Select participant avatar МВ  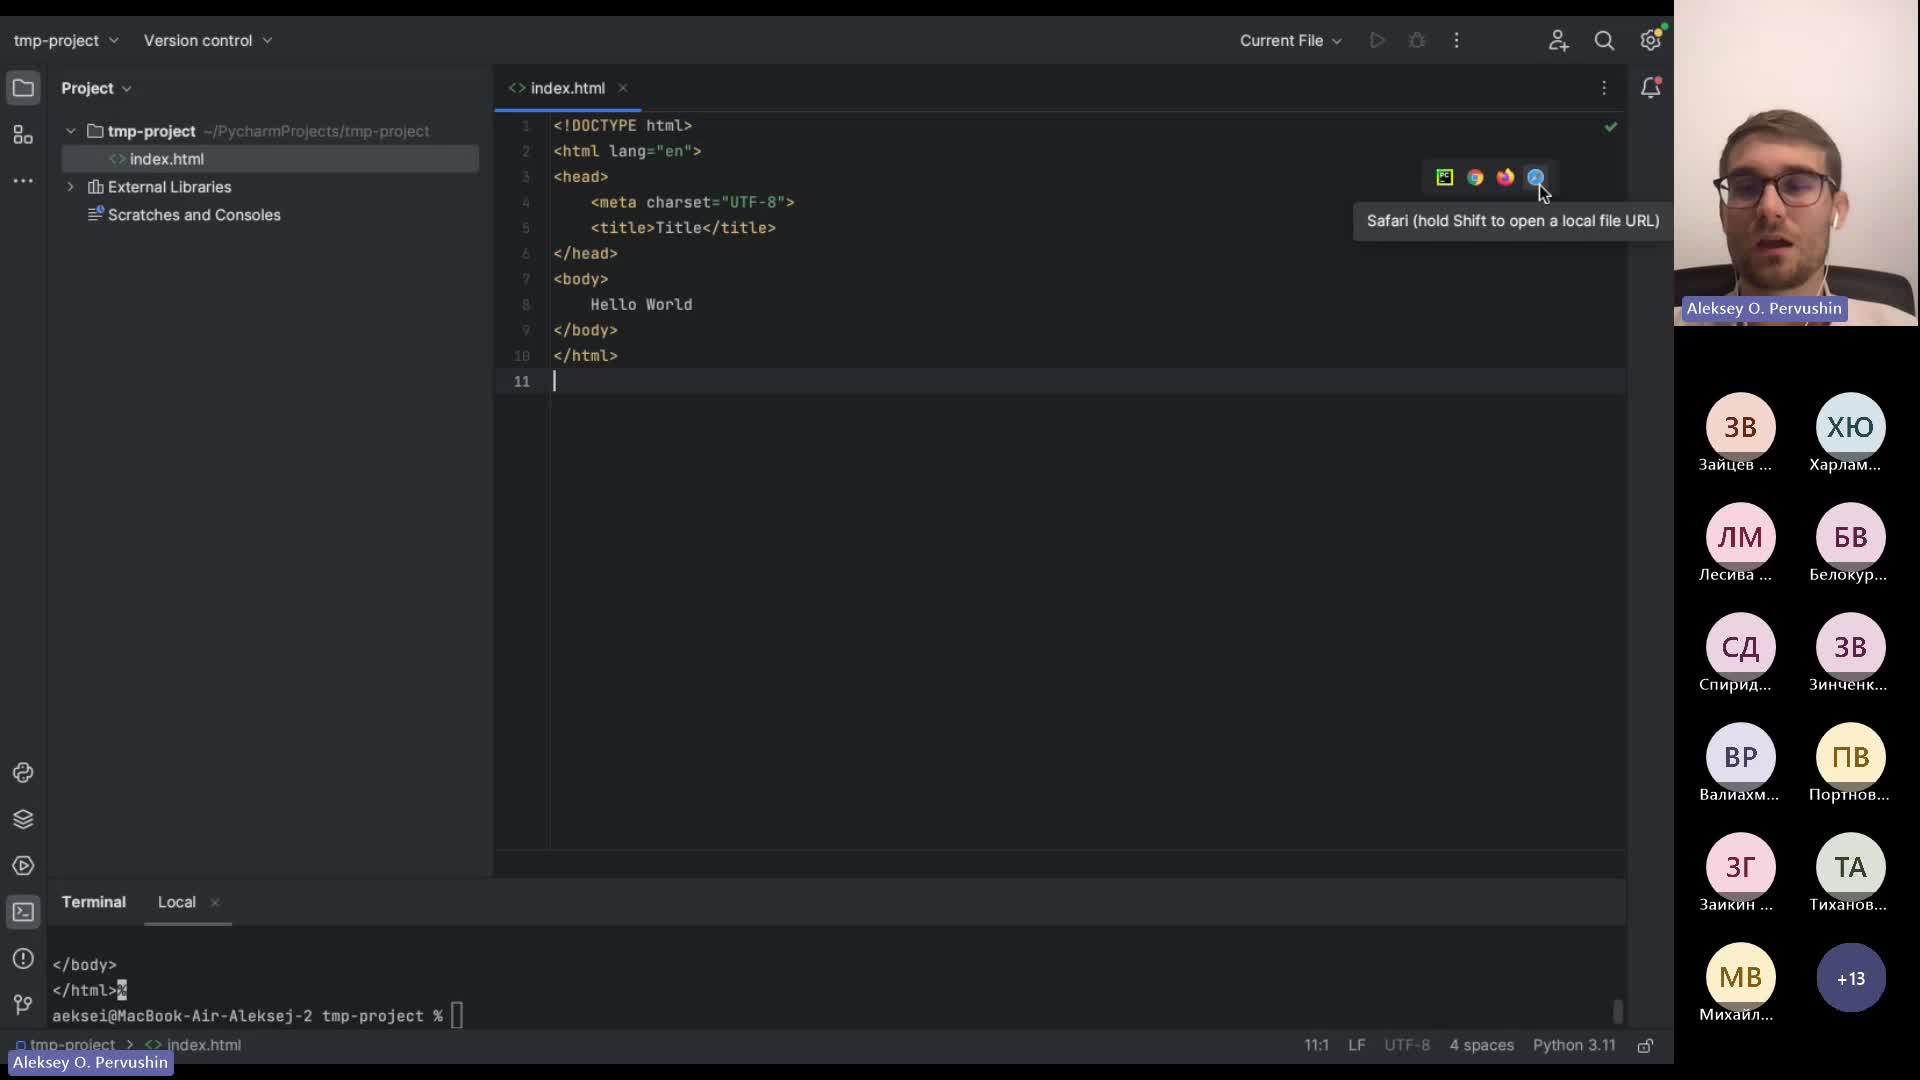tap(1740, 977)
